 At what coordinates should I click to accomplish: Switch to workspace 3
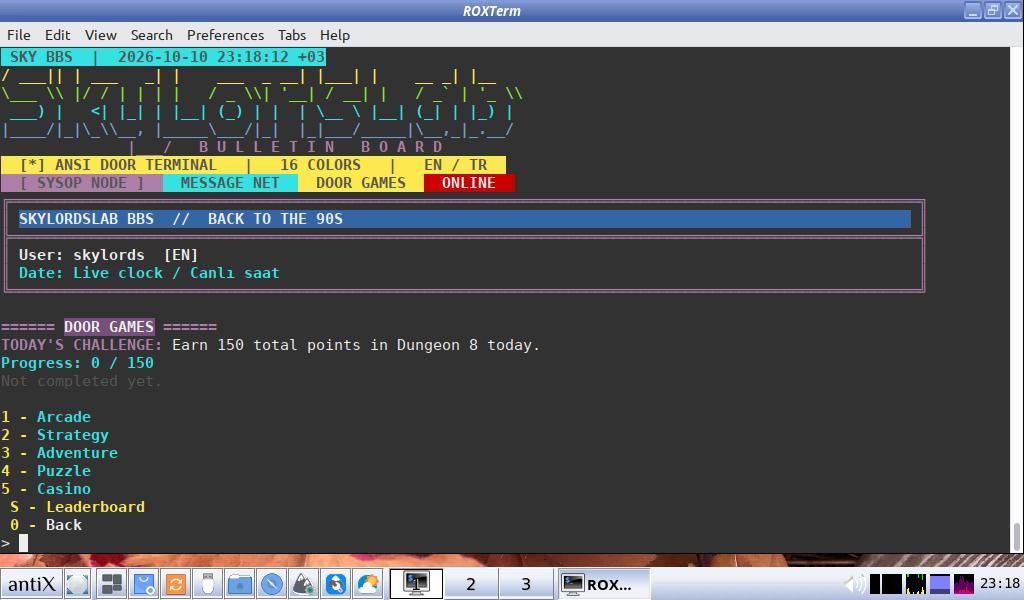(526, 584)
